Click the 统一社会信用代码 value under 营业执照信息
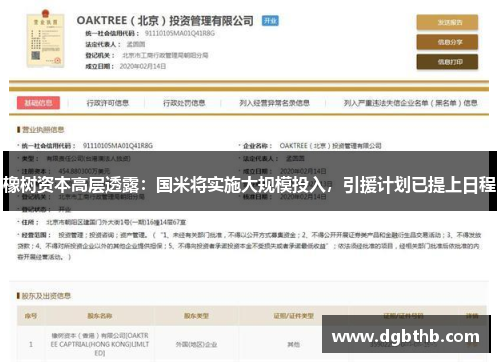The height and width of the screenshot is (362, 500). click(x=118, y=146)
